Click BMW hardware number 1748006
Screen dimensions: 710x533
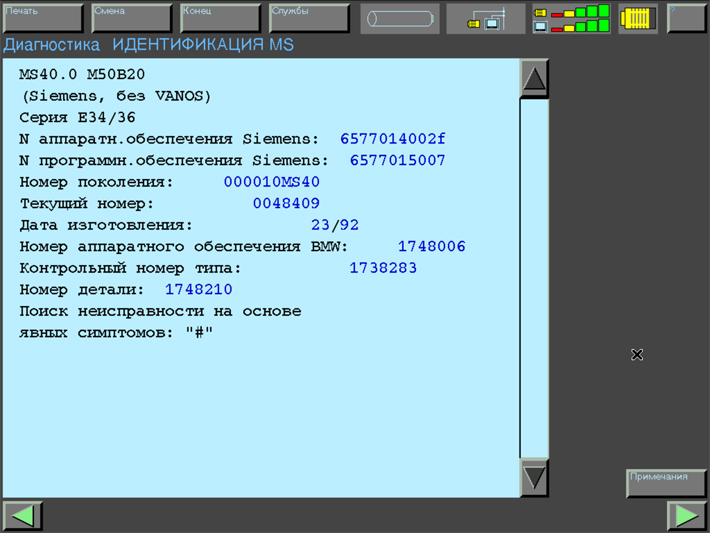pos(432,246)
